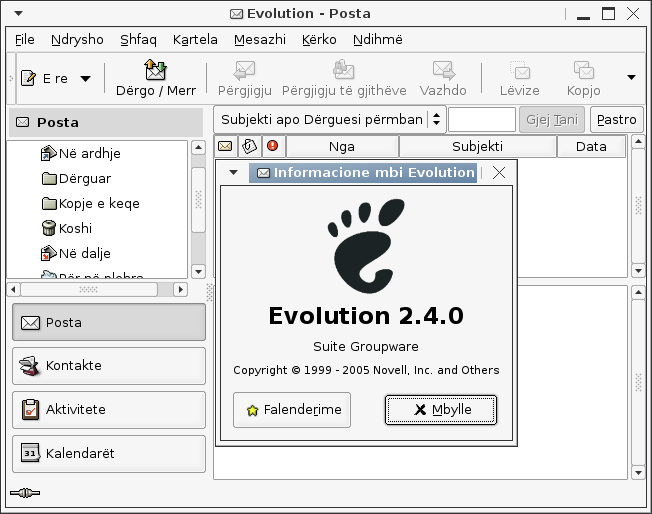The height and width of the screenshot is (514, 652).
Task: Click the Falenderime credits button
Action: (292, 410)
